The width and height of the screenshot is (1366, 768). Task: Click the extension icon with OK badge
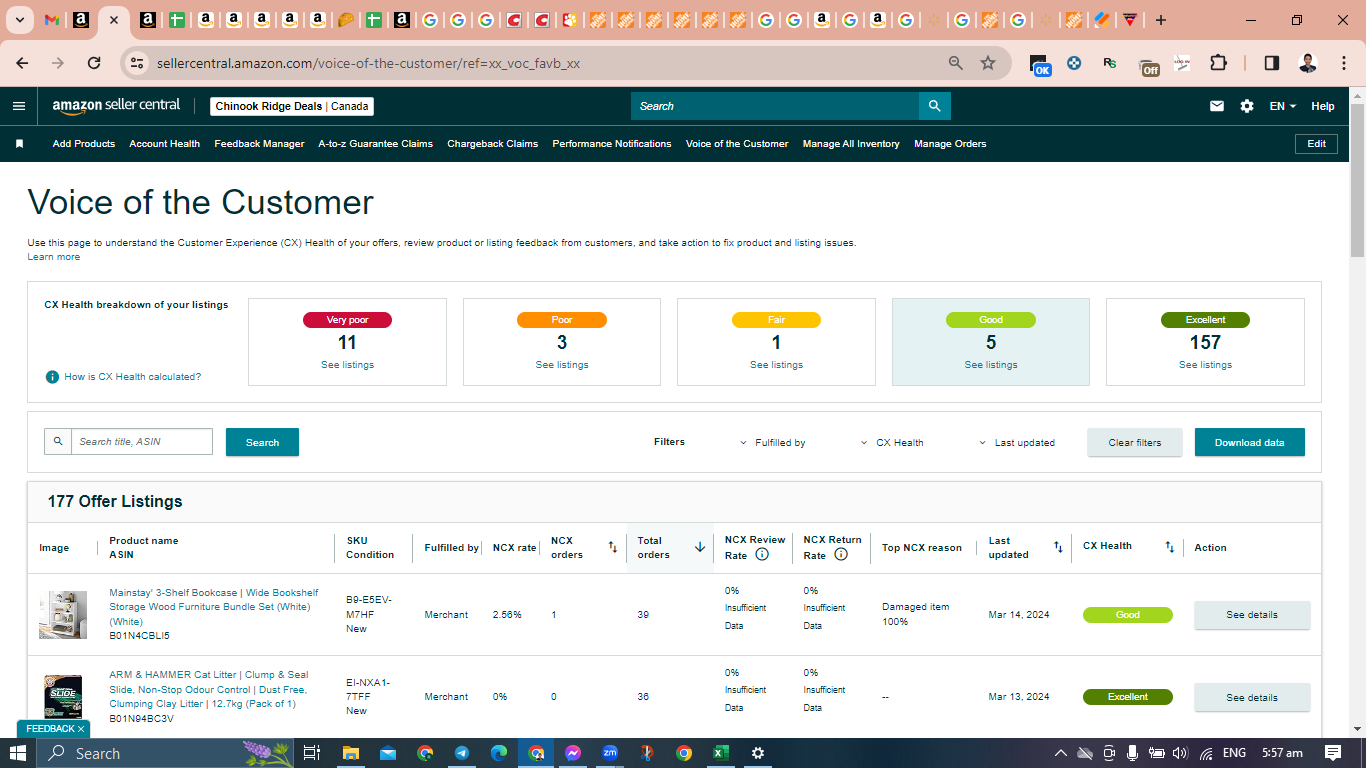1040,65
